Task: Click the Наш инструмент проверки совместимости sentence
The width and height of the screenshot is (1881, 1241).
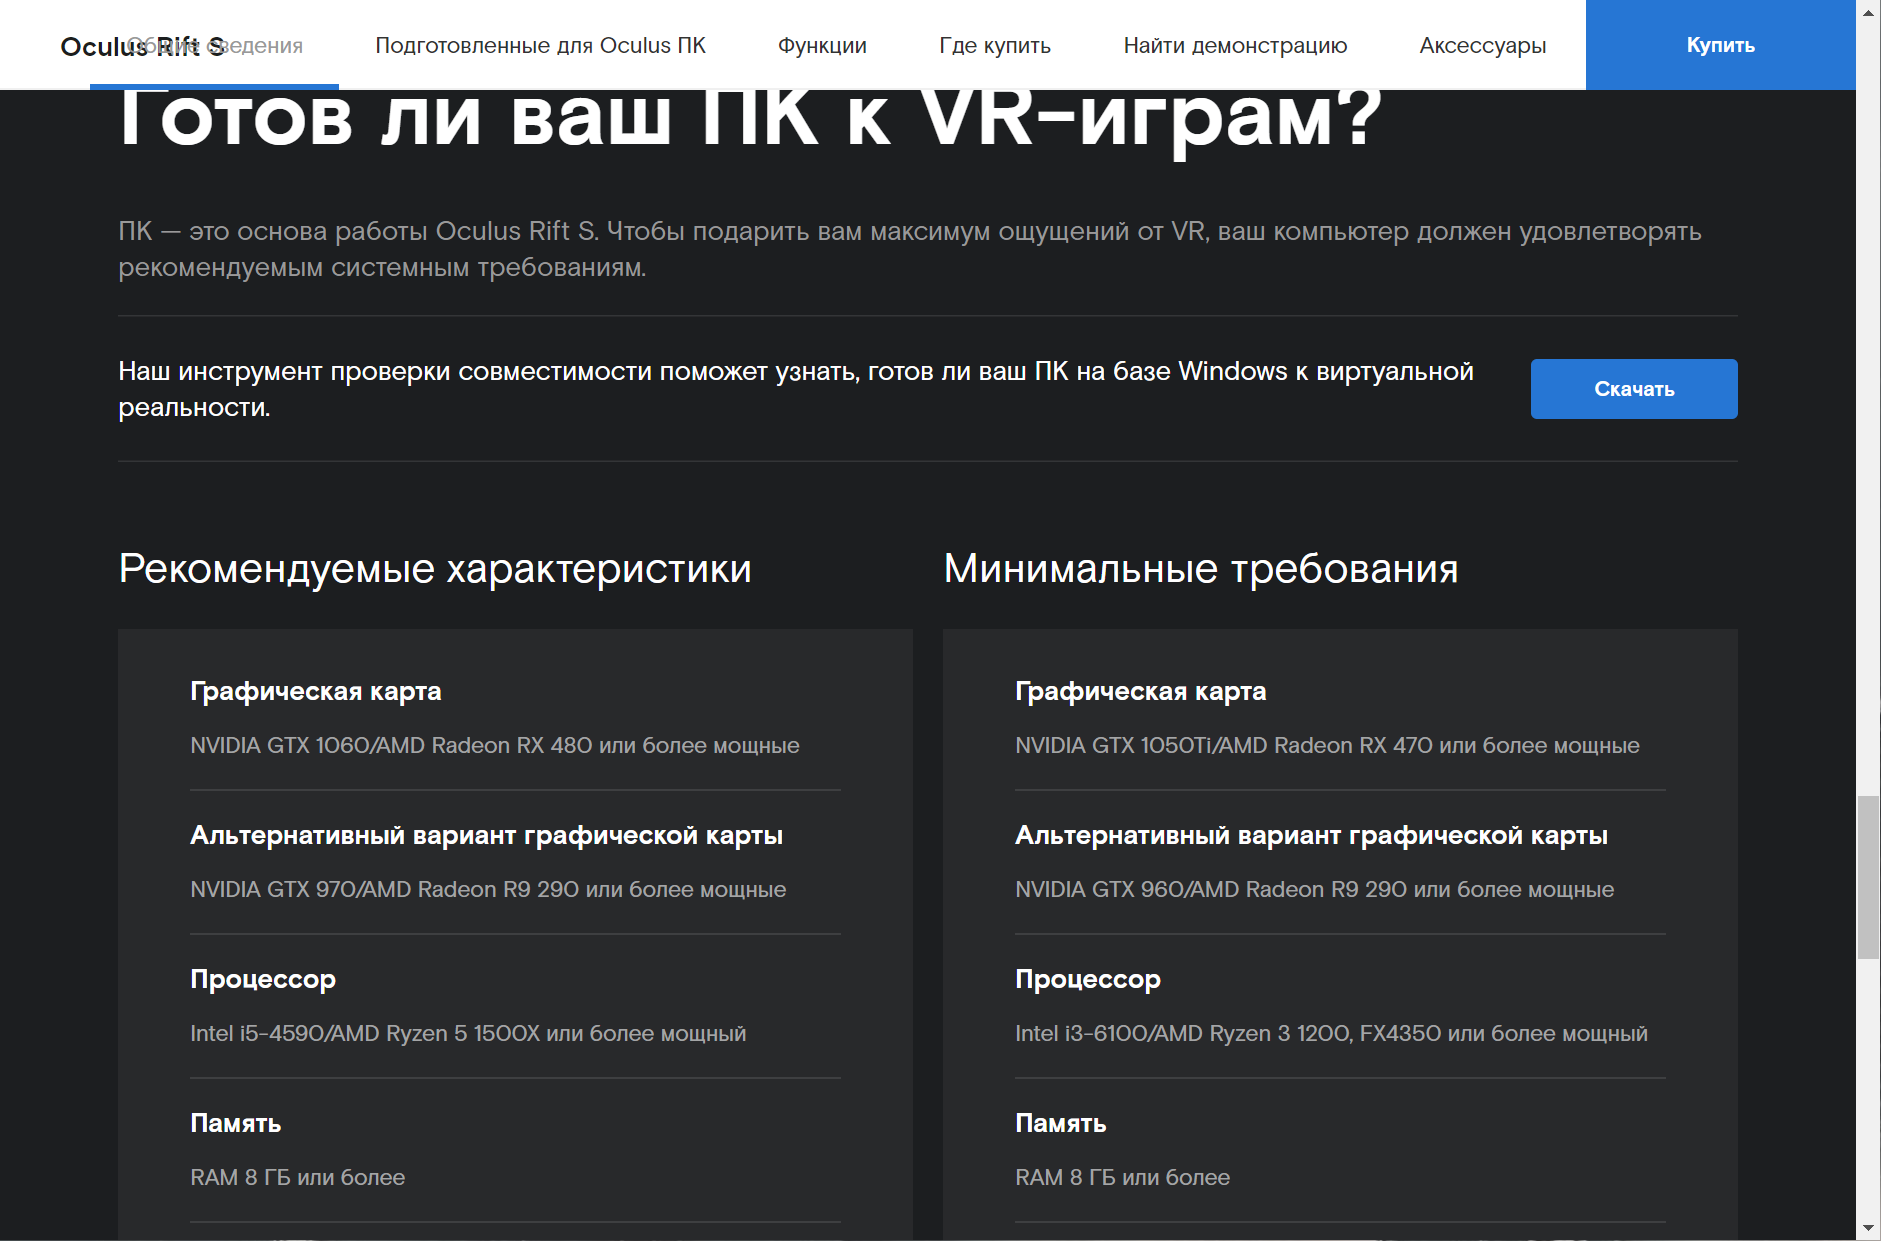Action: point(796,389)
